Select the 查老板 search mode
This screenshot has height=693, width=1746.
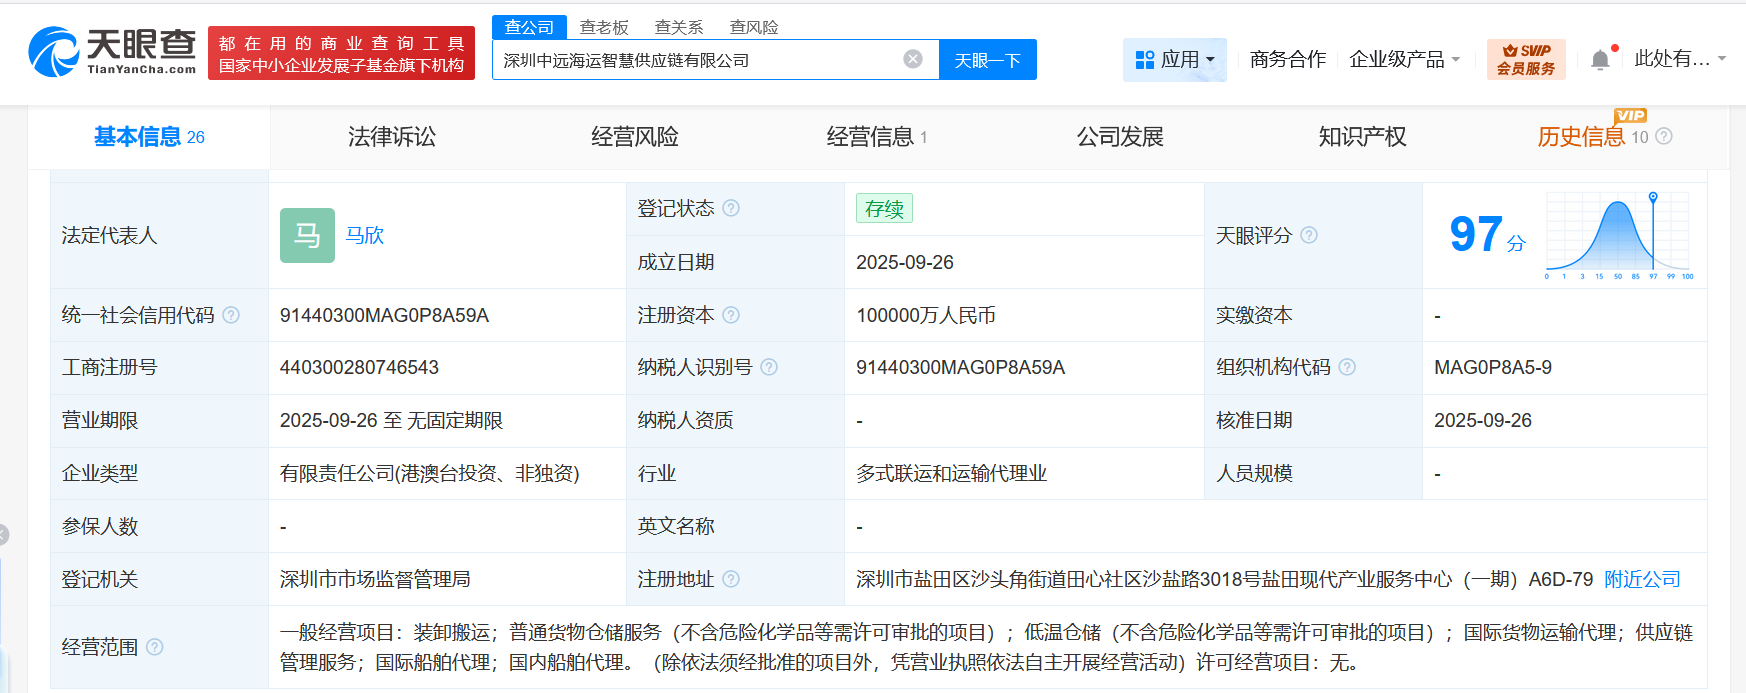click(604, 27)
